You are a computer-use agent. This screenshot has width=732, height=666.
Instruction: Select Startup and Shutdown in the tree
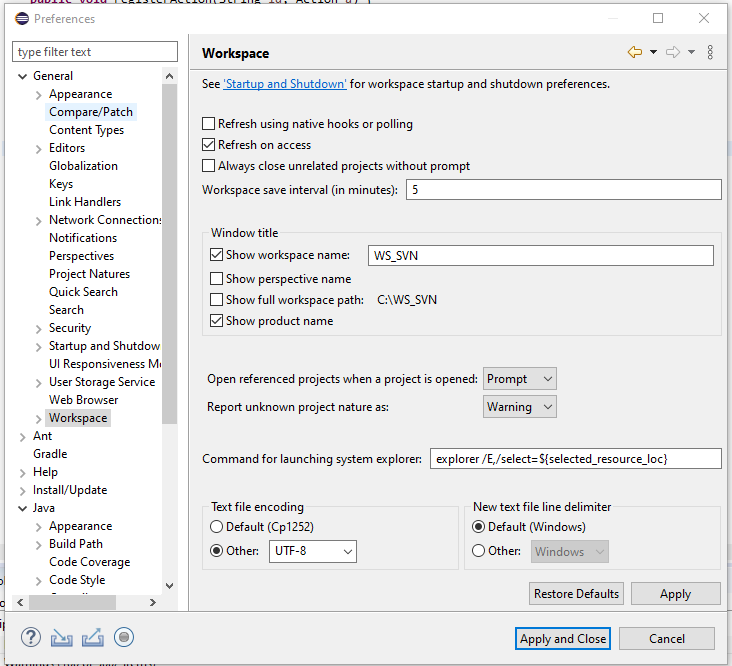(104, 346)
